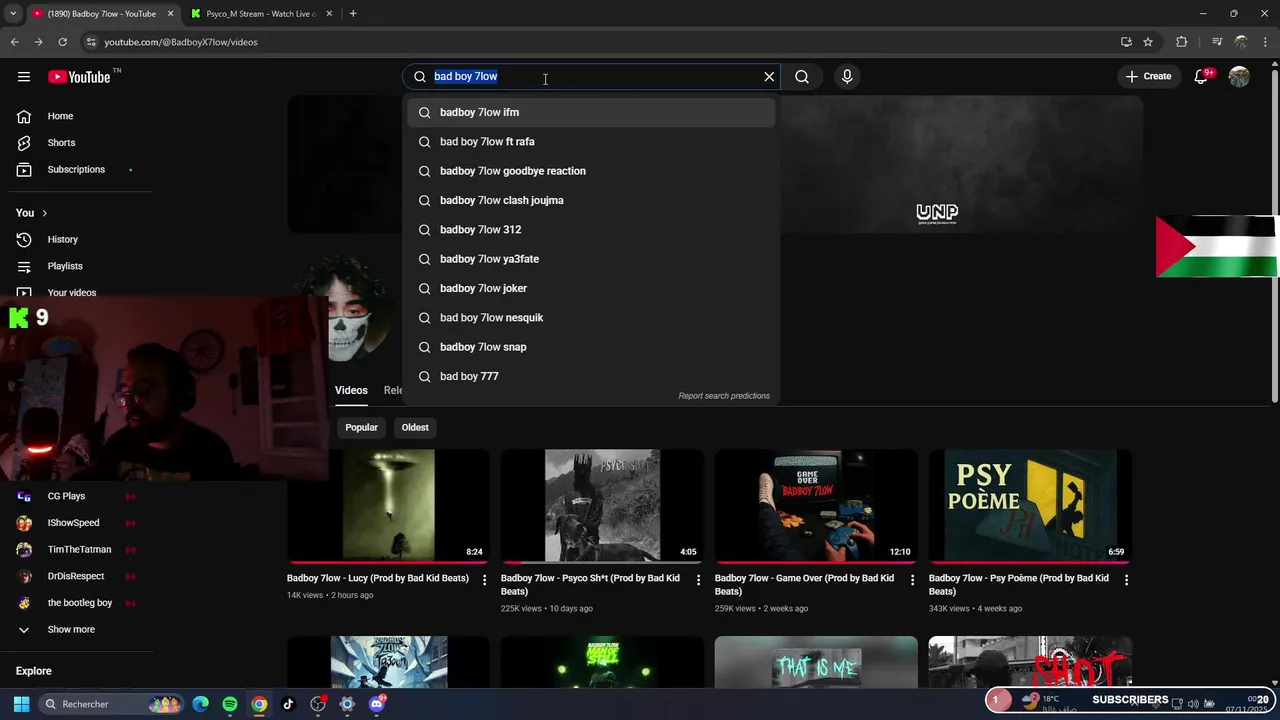1280x720 pixels.
Task: Bookmark this page with the star
Action: coord(1148,42)
